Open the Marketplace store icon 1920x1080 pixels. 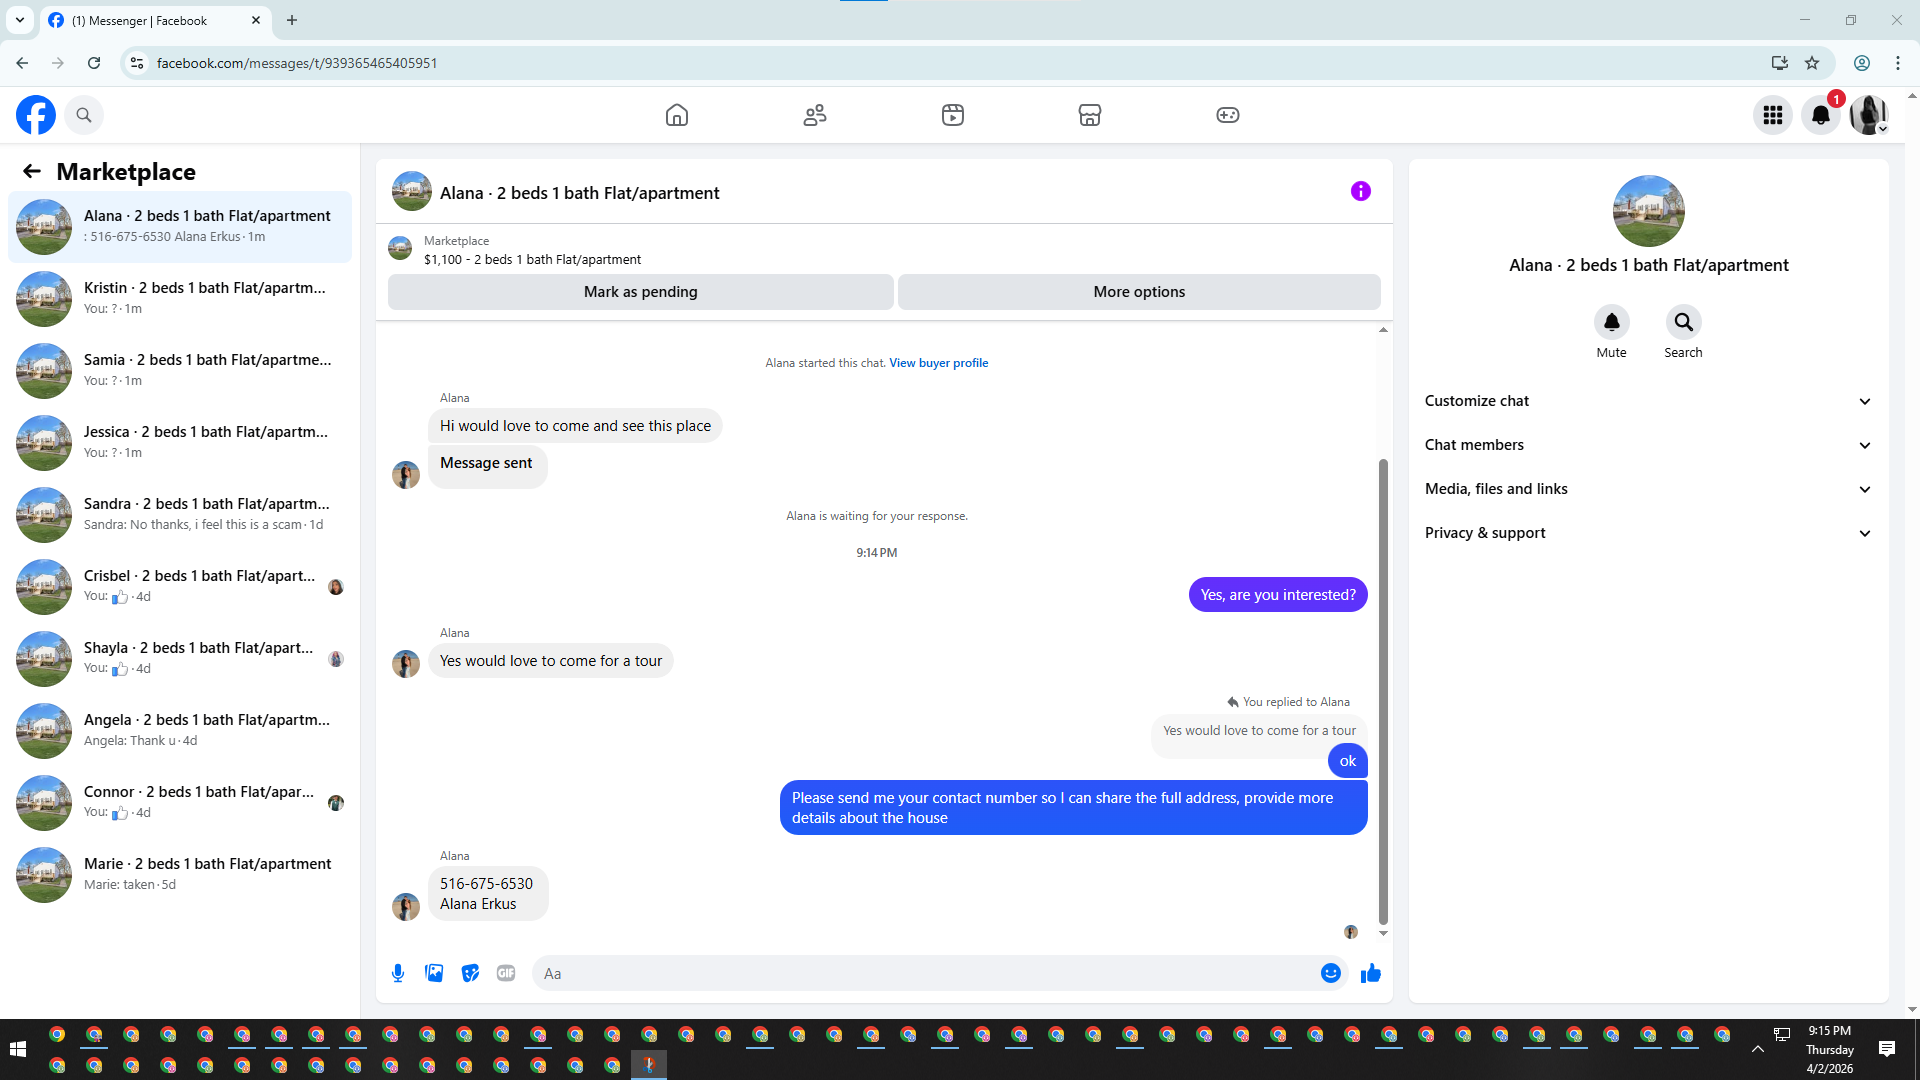(1090, 115)
